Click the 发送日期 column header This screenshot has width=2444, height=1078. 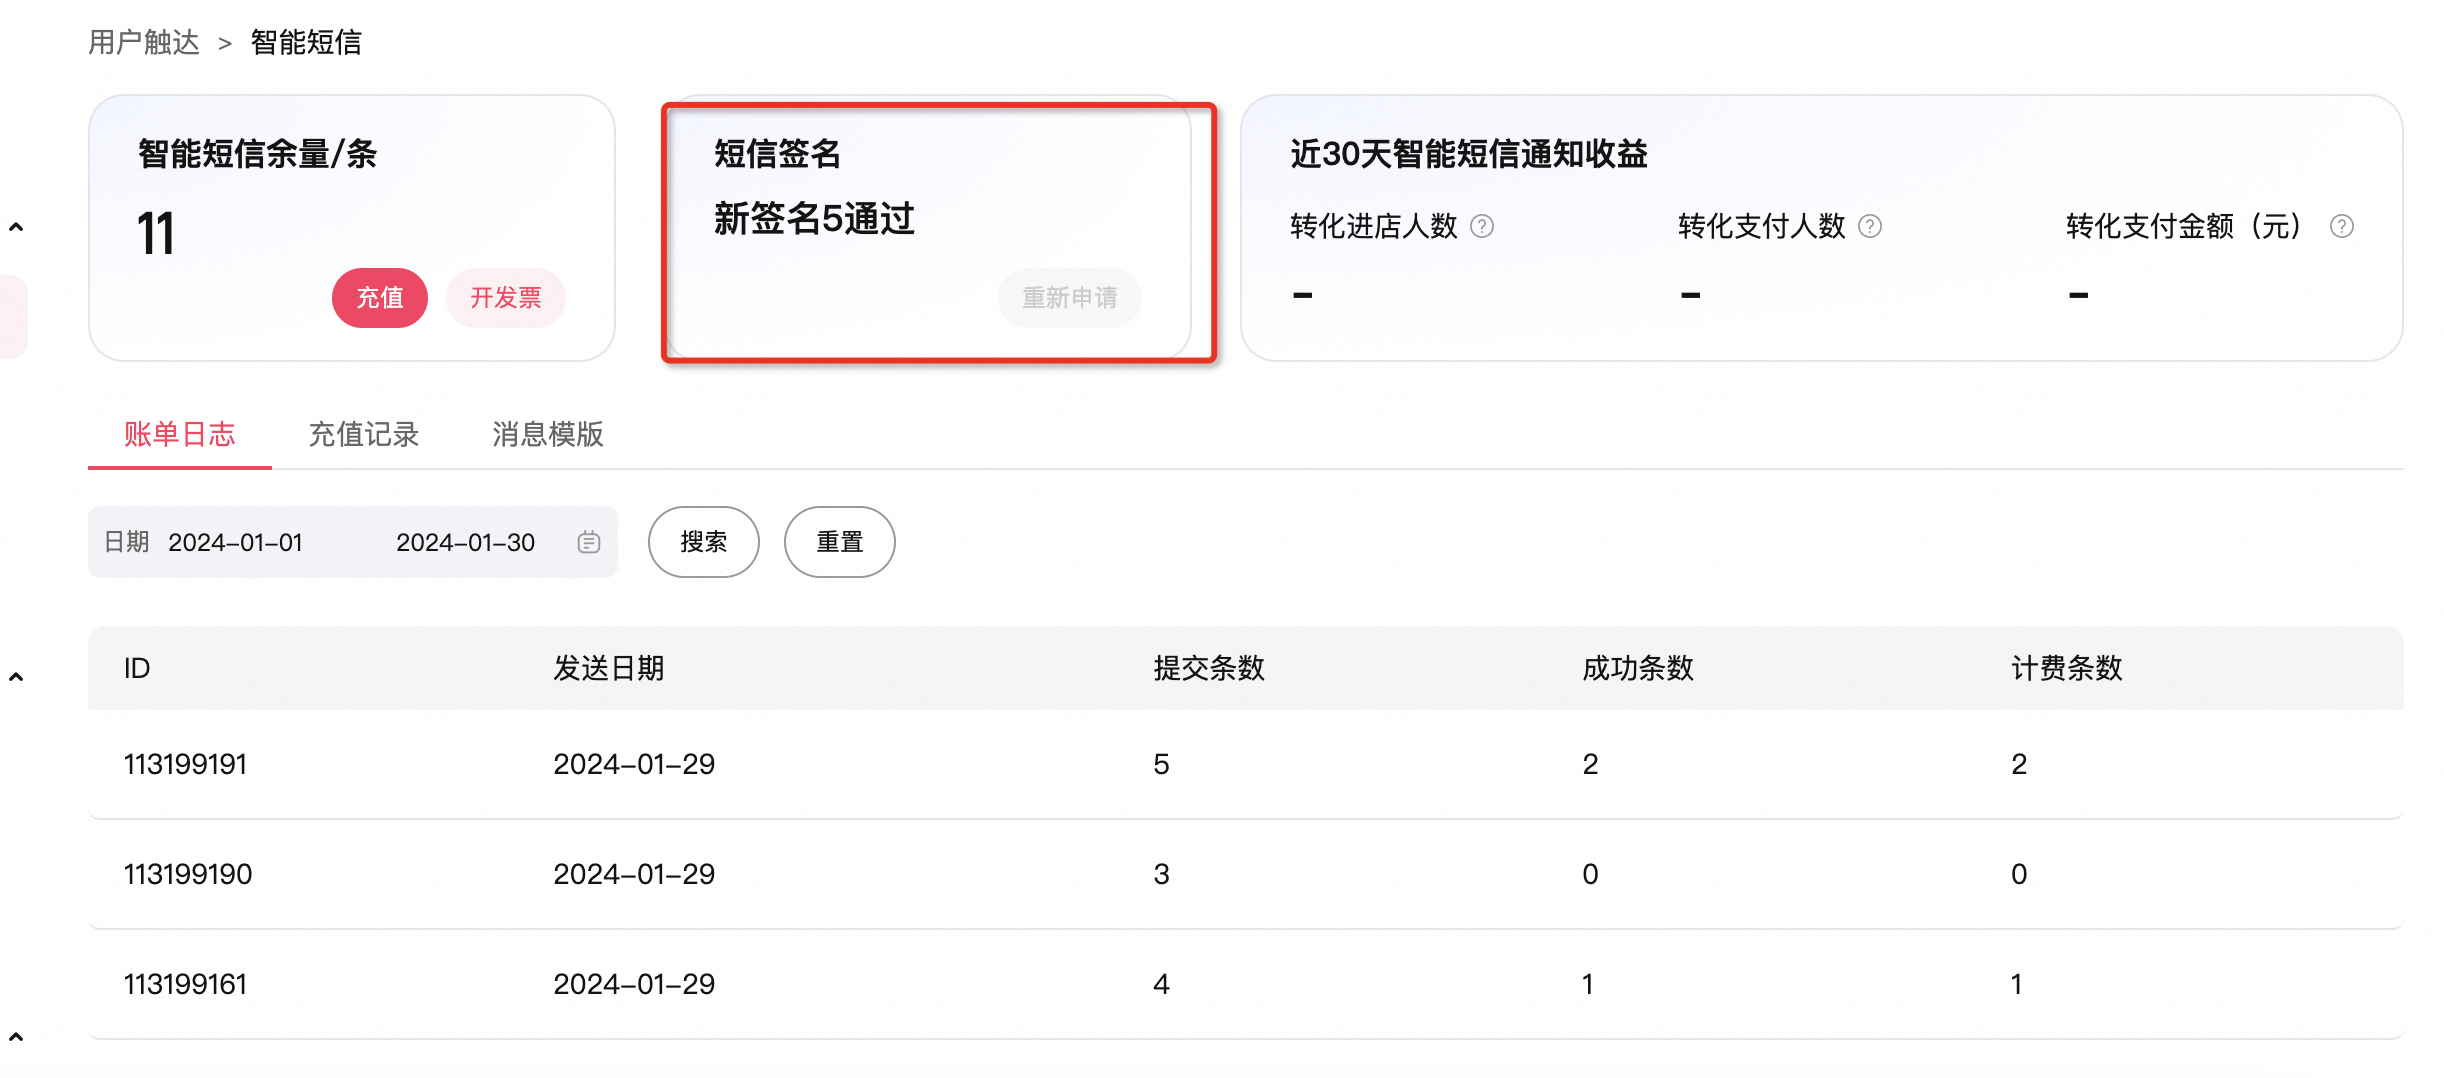(609, 668)
